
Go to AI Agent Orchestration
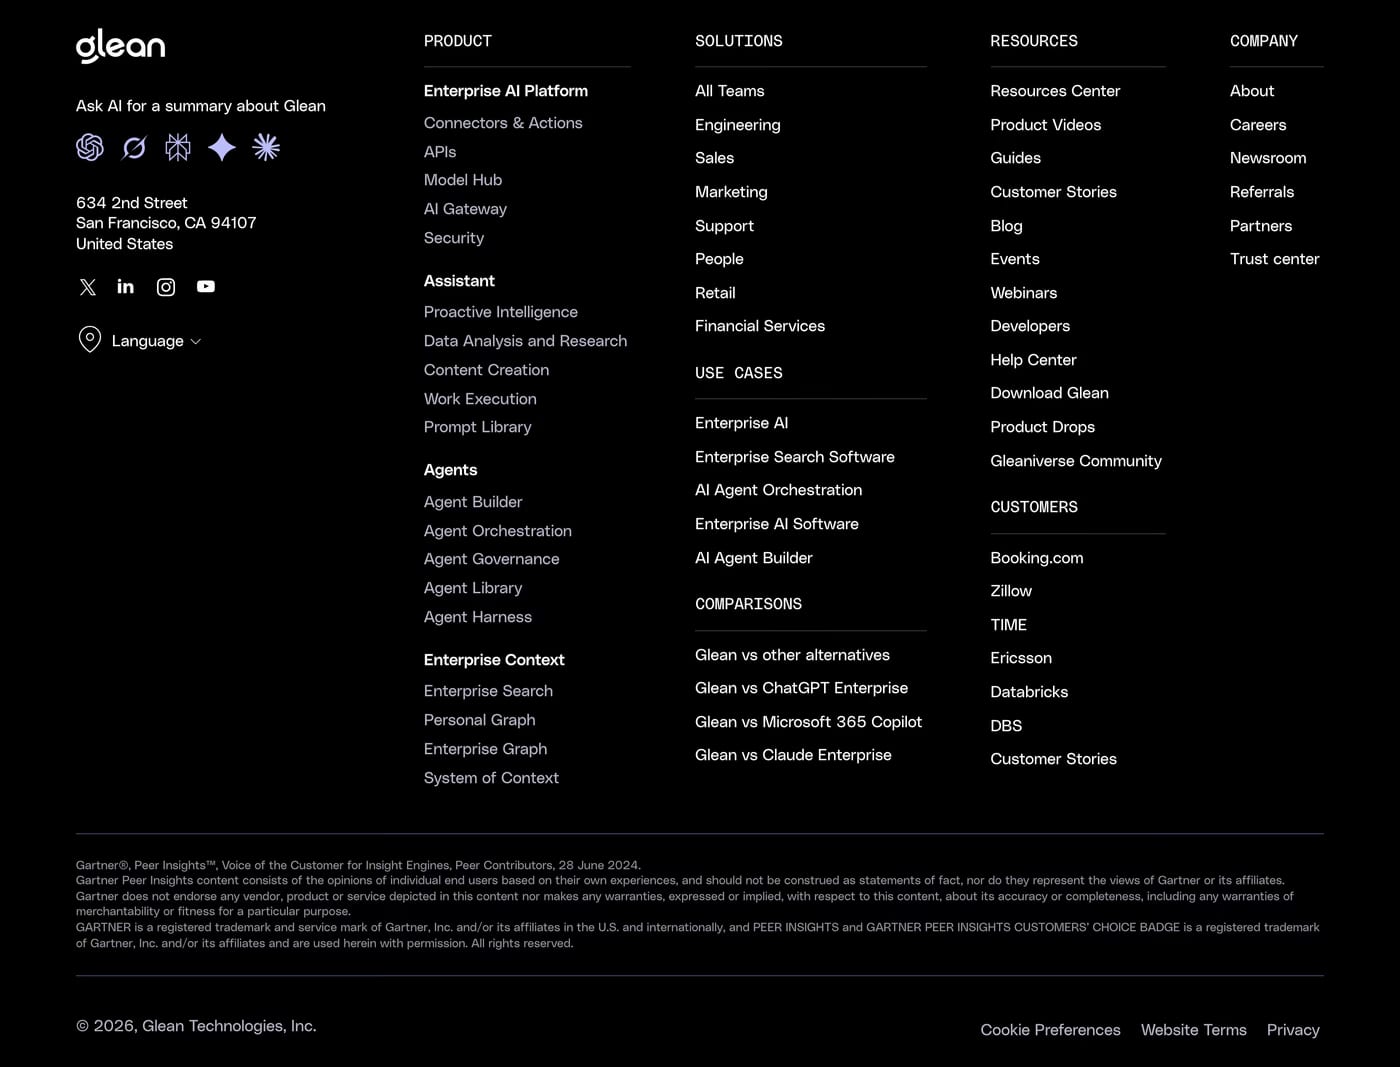click(779, 490)
